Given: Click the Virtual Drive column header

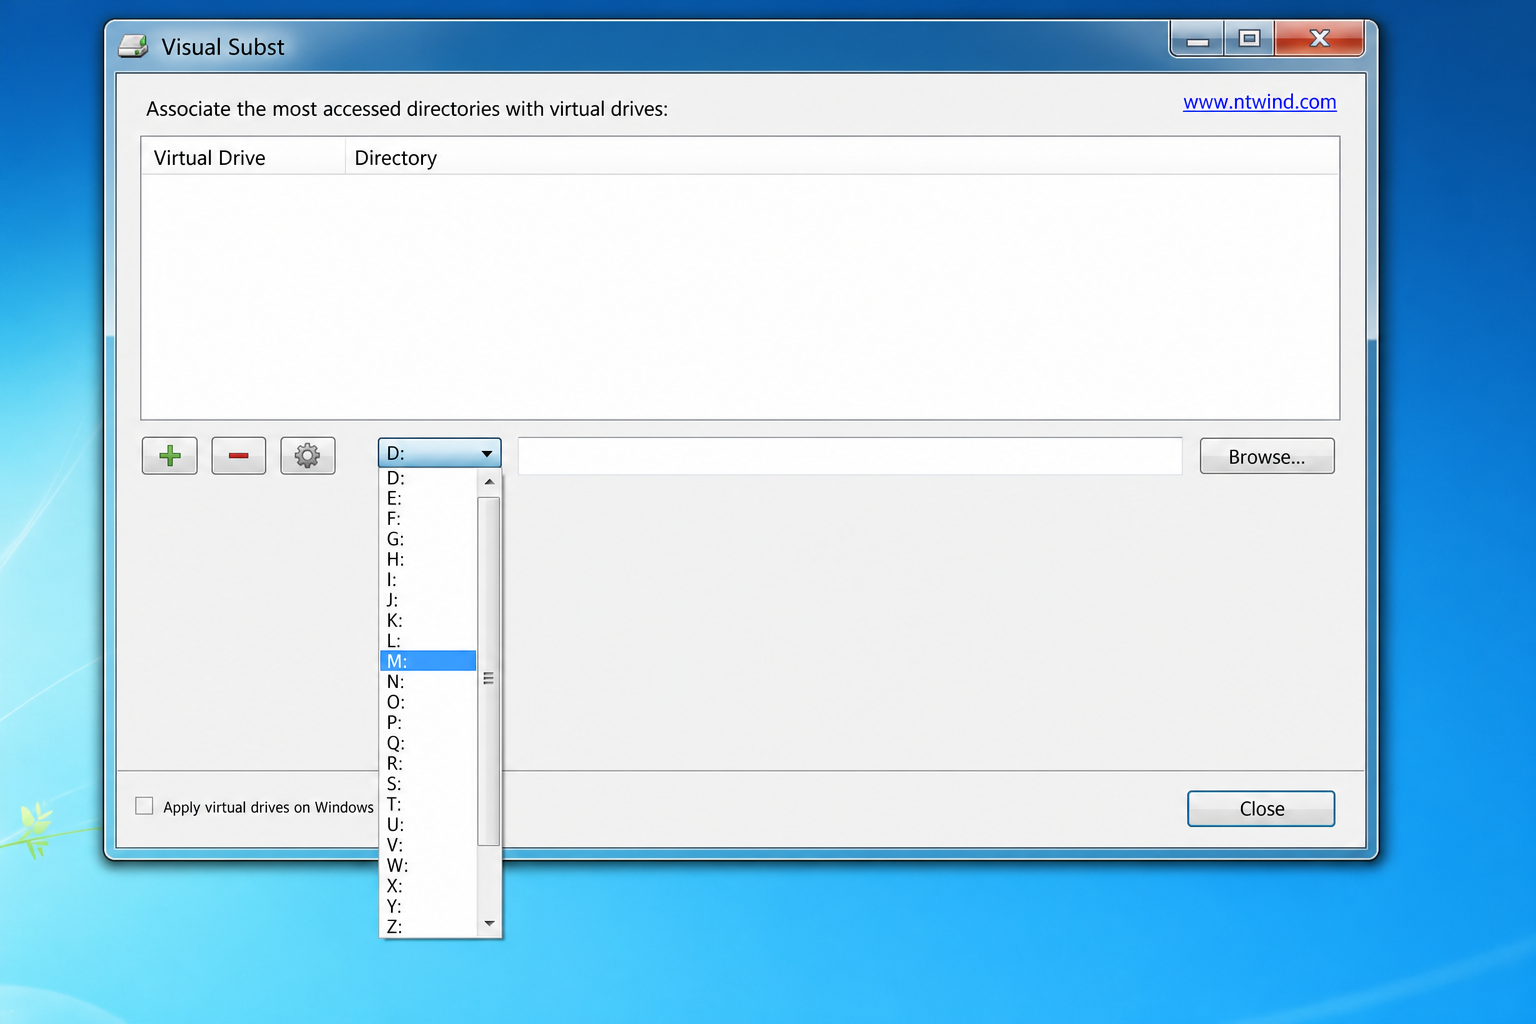Looking at the screenshot, I should pyautogui.click(x=244, y=157).
